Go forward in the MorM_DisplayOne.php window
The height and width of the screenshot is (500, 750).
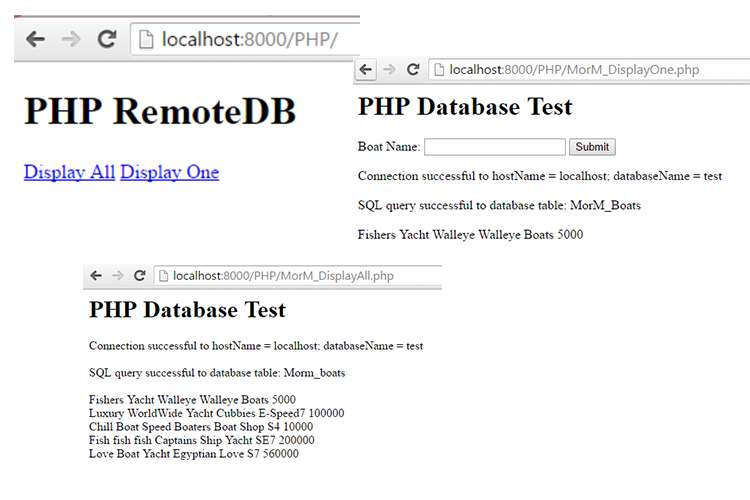(x=389, y=69)
